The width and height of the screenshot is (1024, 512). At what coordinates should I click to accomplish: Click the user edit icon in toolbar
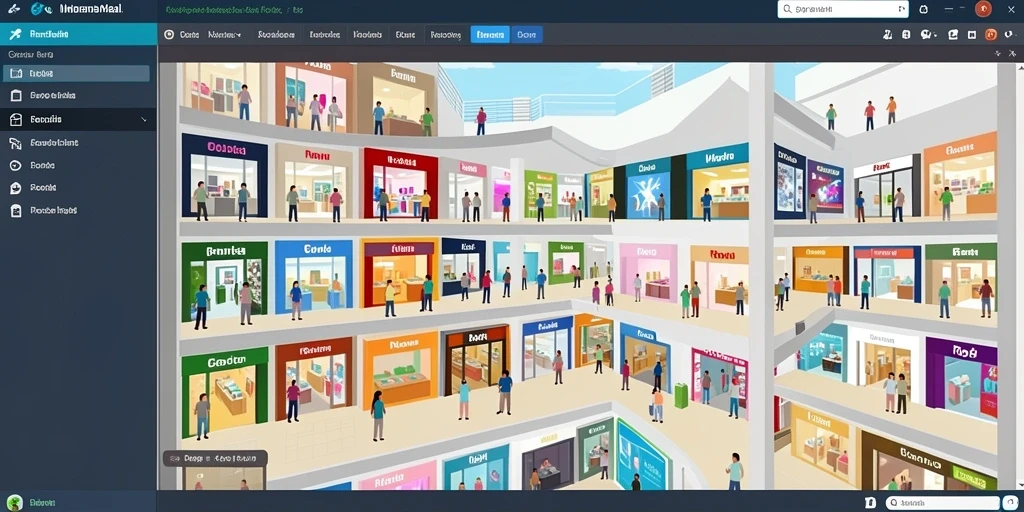(x=888, y=35)
